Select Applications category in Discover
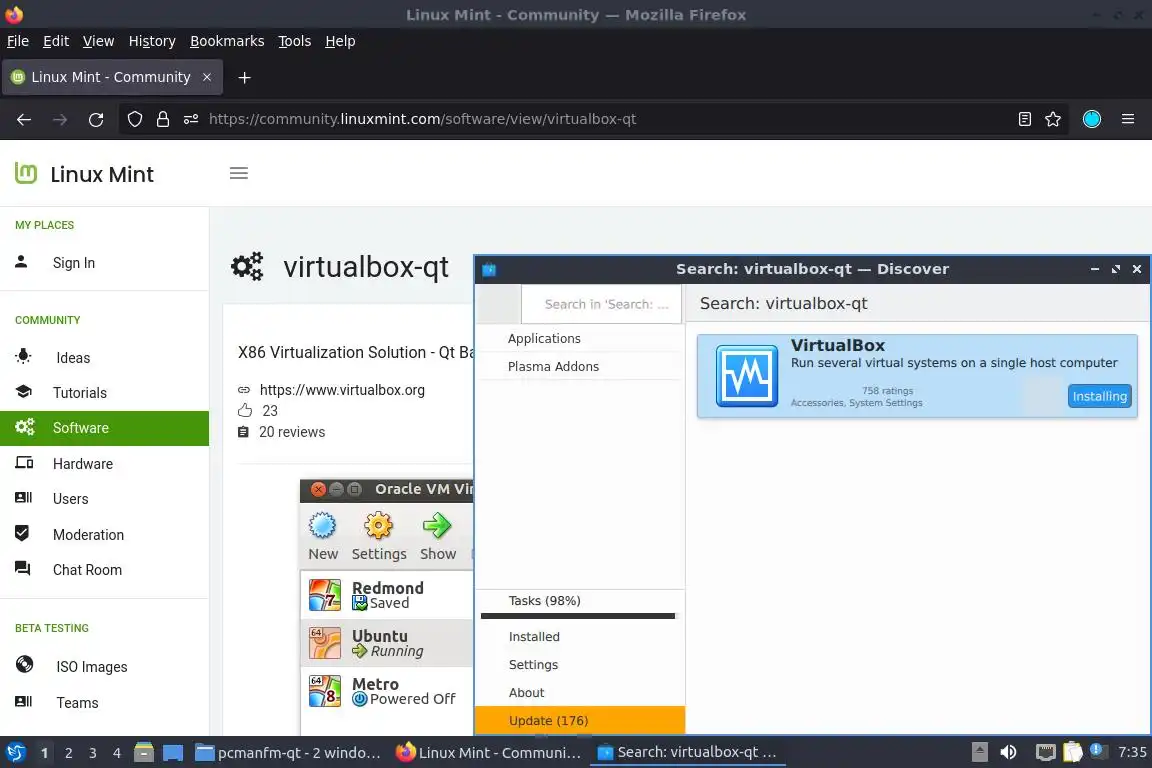 coord(579,338)
